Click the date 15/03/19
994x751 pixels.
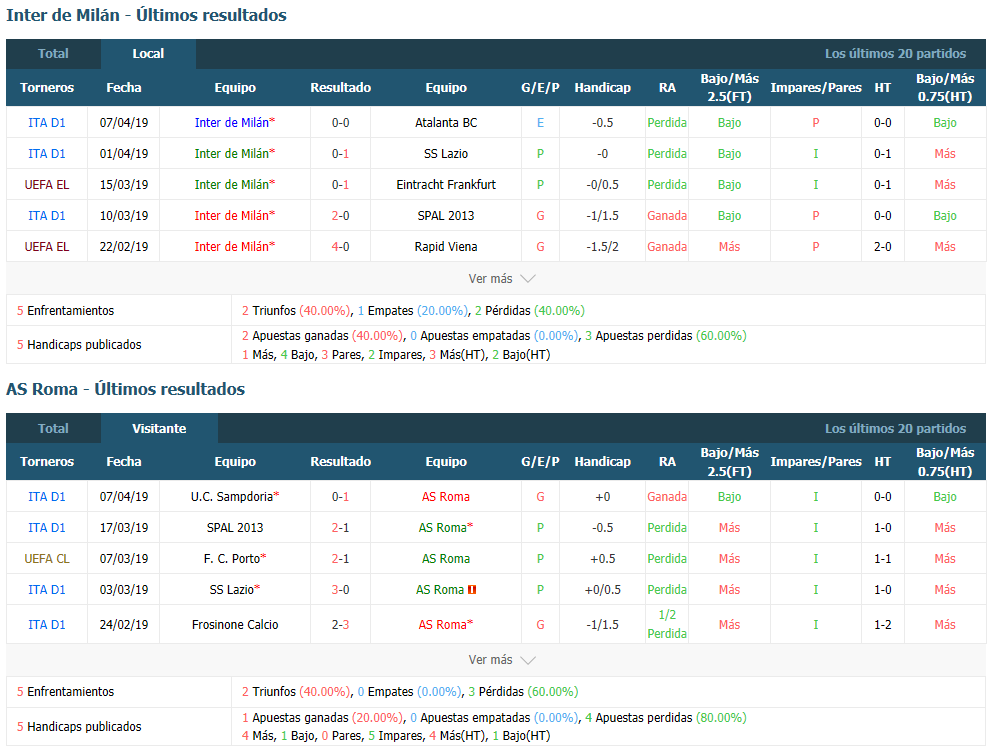[124, 185]
